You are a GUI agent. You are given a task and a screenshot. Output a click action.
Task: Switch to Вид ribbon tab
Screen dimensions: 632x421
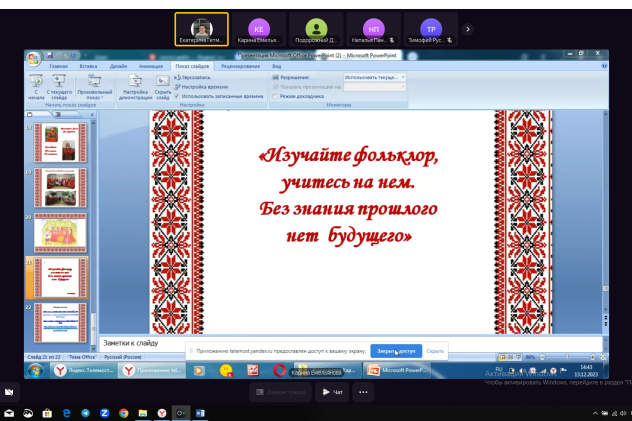click(x=276, y=66)
